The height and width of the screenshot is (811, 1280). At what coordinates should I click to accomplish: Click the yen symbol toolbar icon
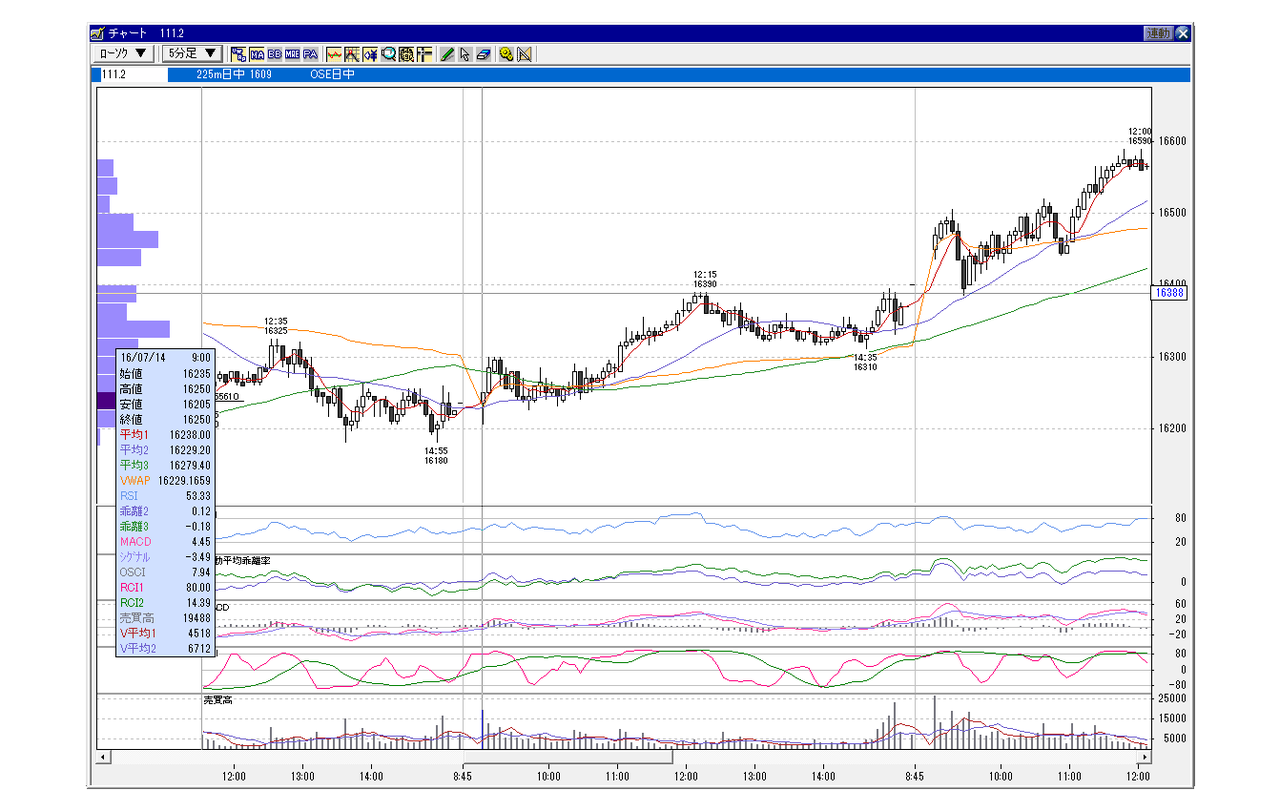(370, 54)
